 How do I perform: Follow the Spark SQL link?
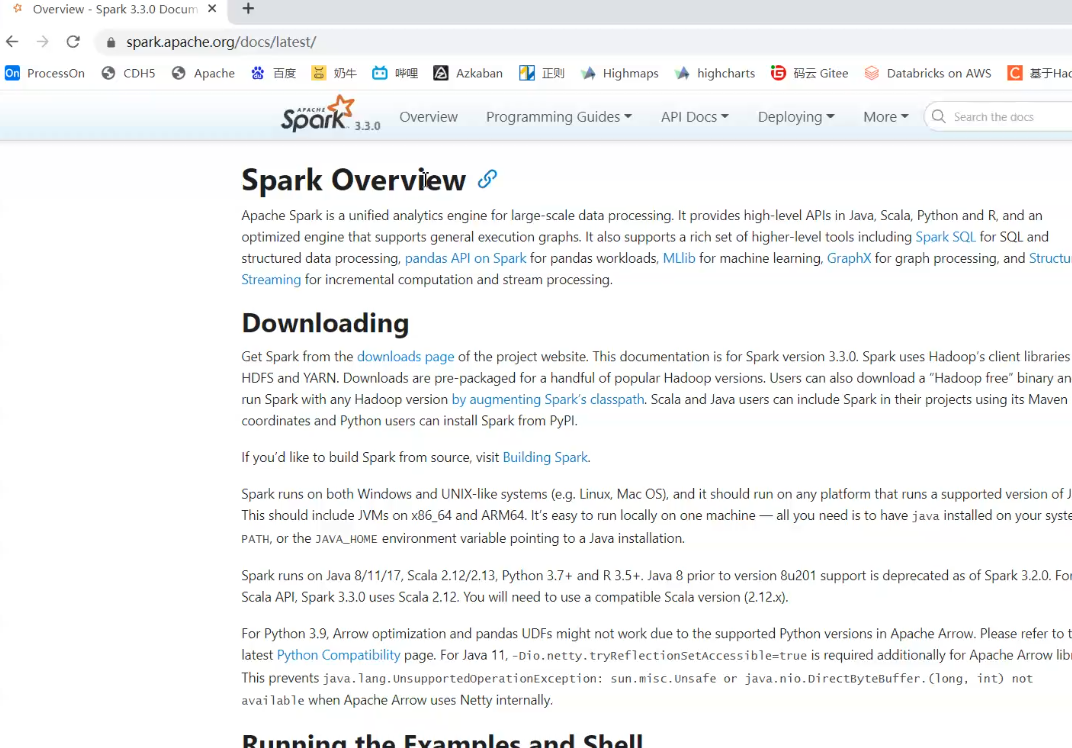946,237
